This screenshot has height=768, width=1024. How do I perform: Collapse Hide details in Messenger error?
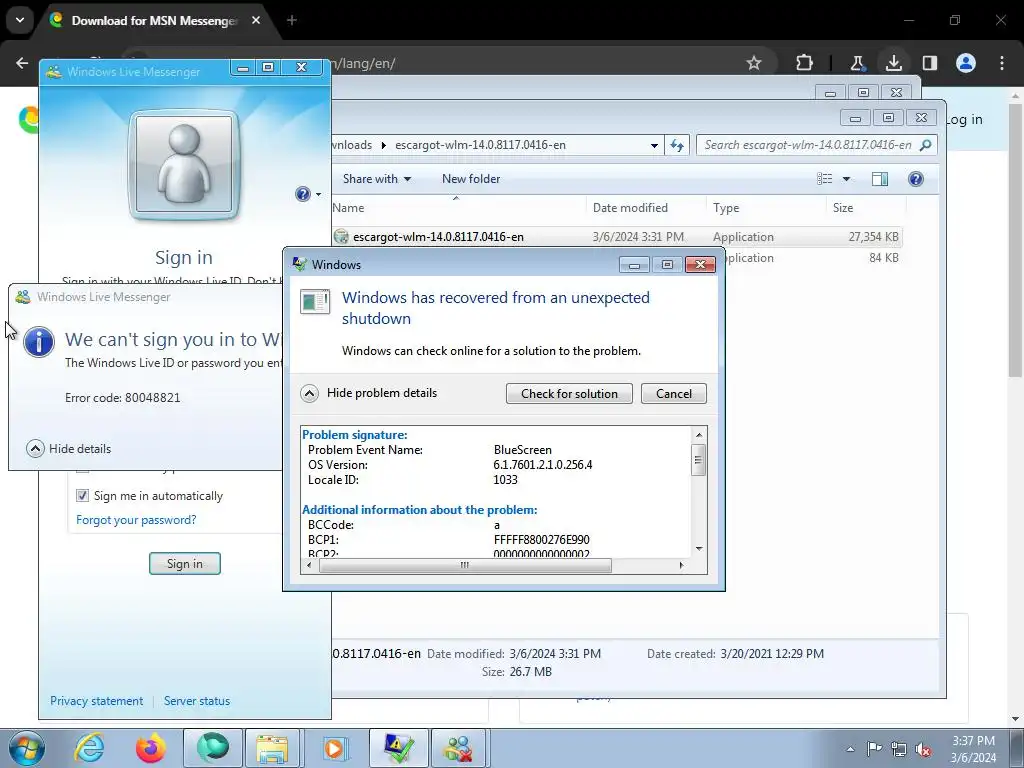pos(69,449)
